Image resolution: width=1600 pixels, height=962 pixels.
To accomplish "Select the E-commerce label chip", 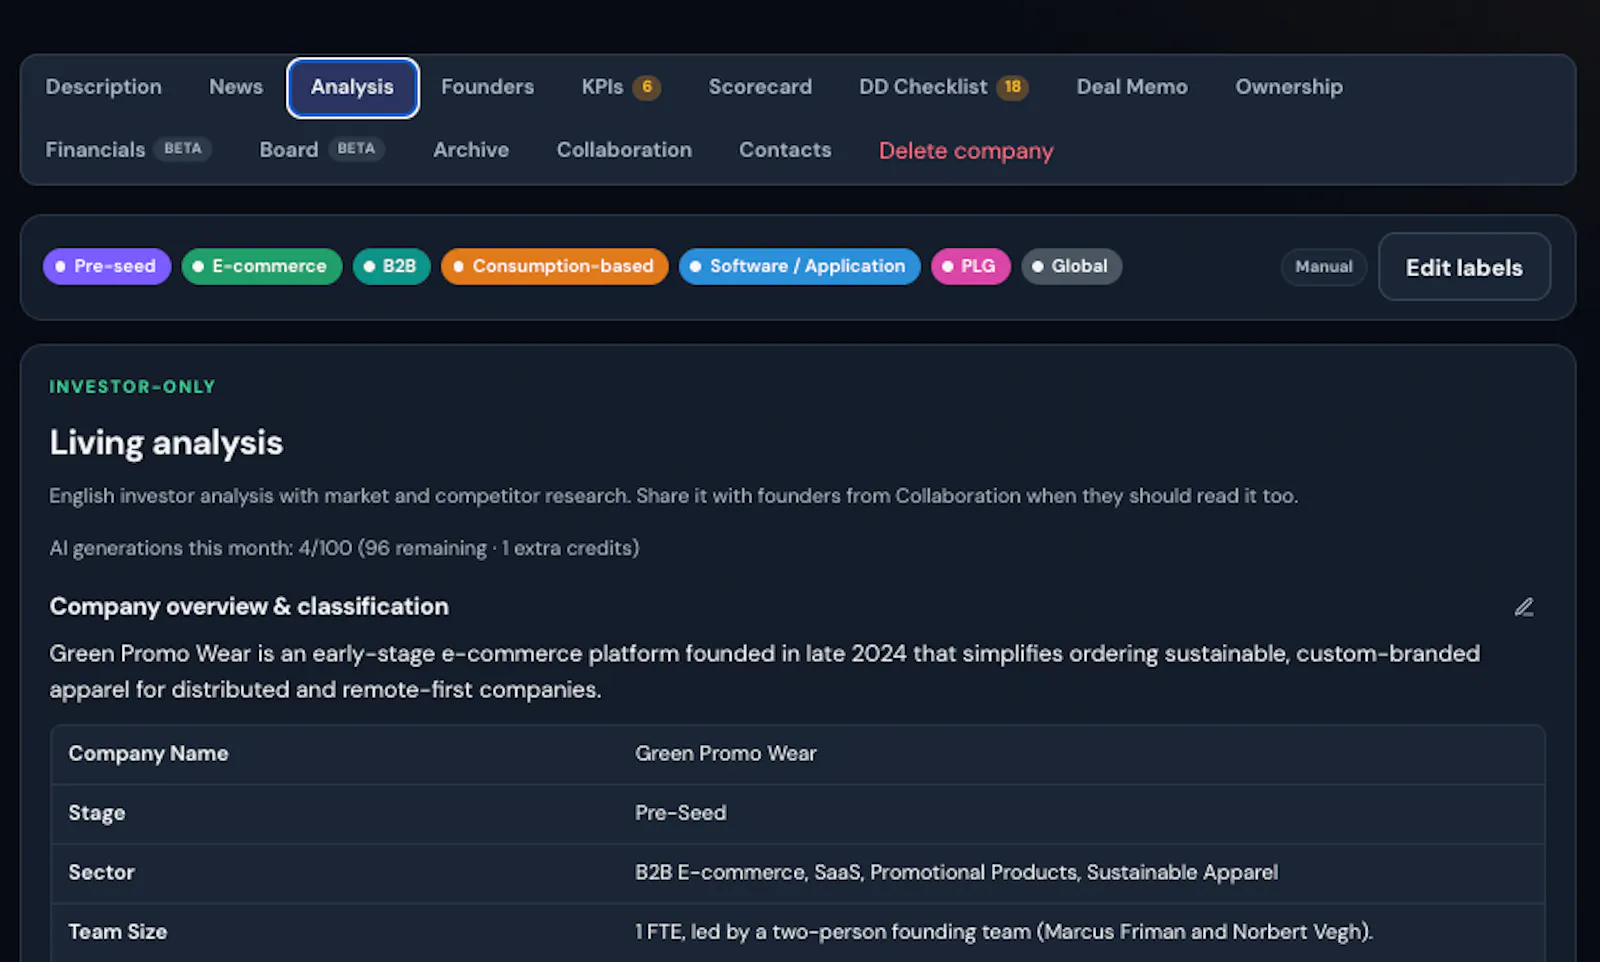I will tap(262, 266).
